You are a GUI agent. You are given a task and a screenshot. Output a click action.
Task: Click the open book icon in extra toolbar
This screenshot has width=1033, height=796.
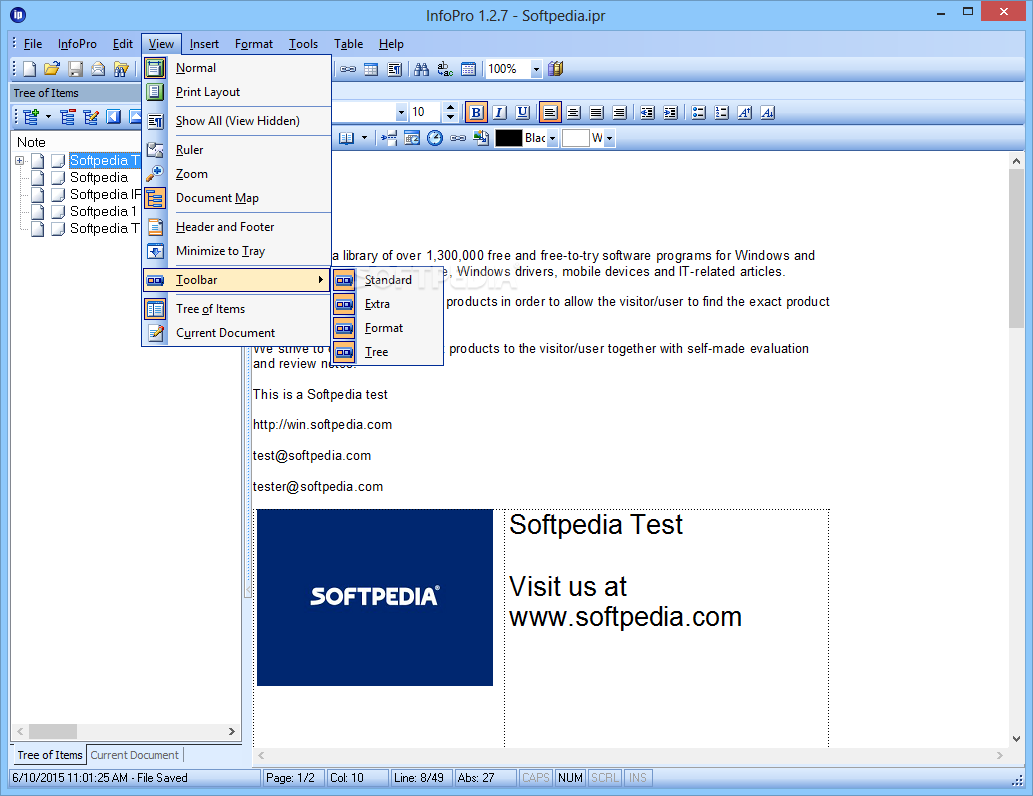pos(347,138)
